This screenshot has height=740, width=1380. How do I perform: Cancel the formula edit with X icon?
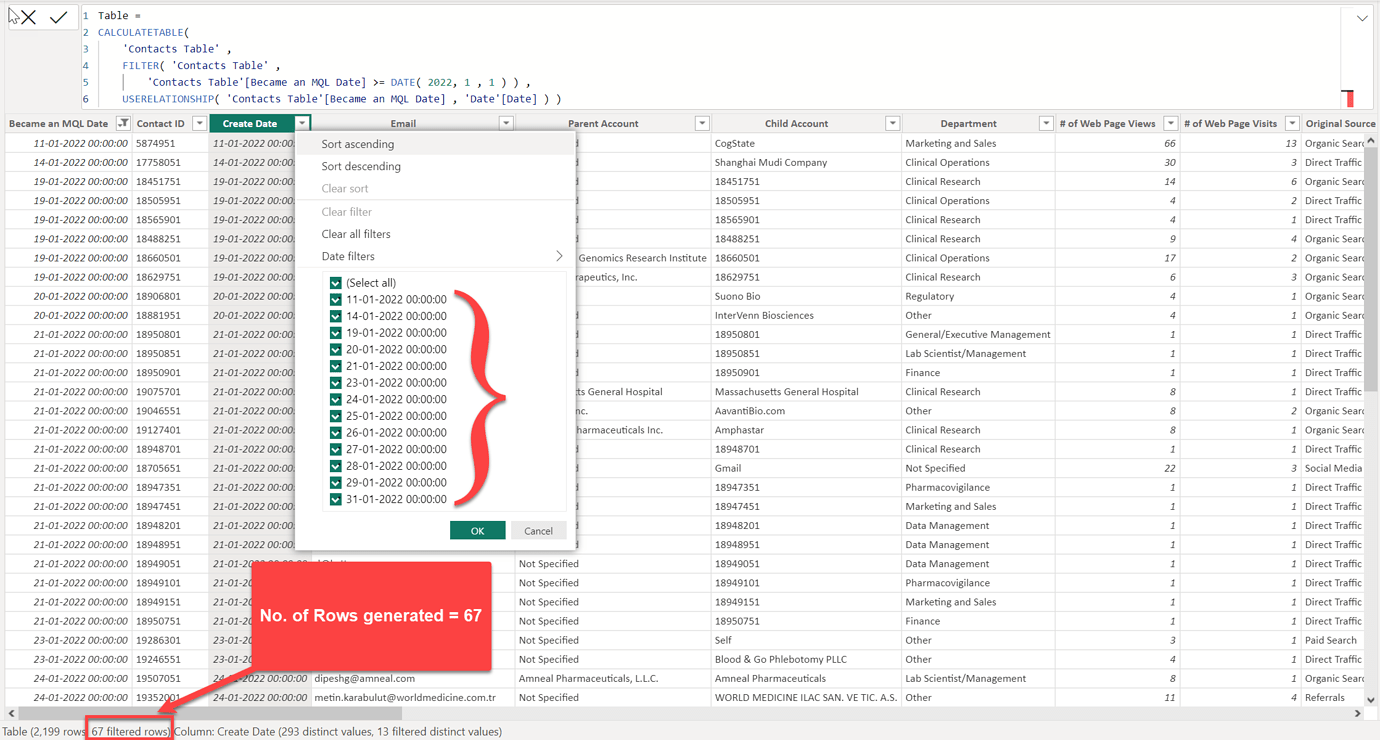[x=28, y=17]
